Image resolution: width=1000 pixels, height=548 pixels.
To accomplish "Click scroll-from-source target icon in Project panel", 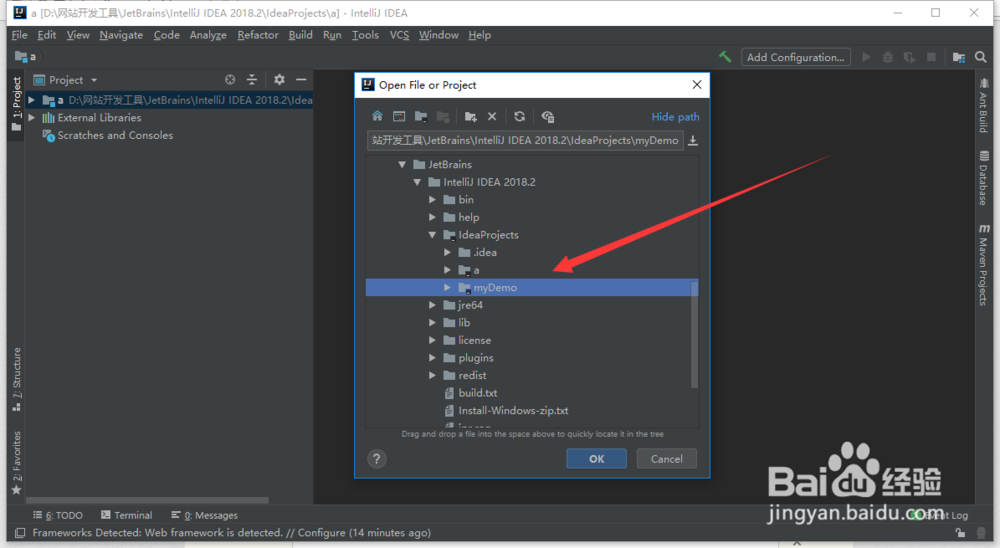I will pyautogui.click(x=230, y=80).
